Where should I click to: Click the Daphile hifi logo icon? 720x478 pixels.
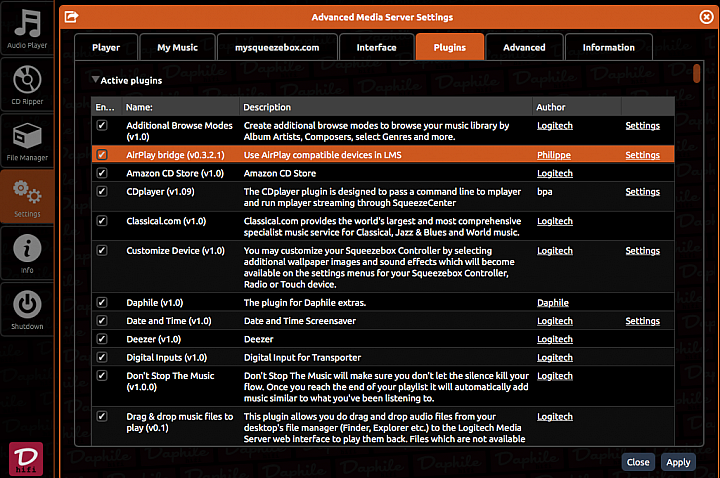26,459
